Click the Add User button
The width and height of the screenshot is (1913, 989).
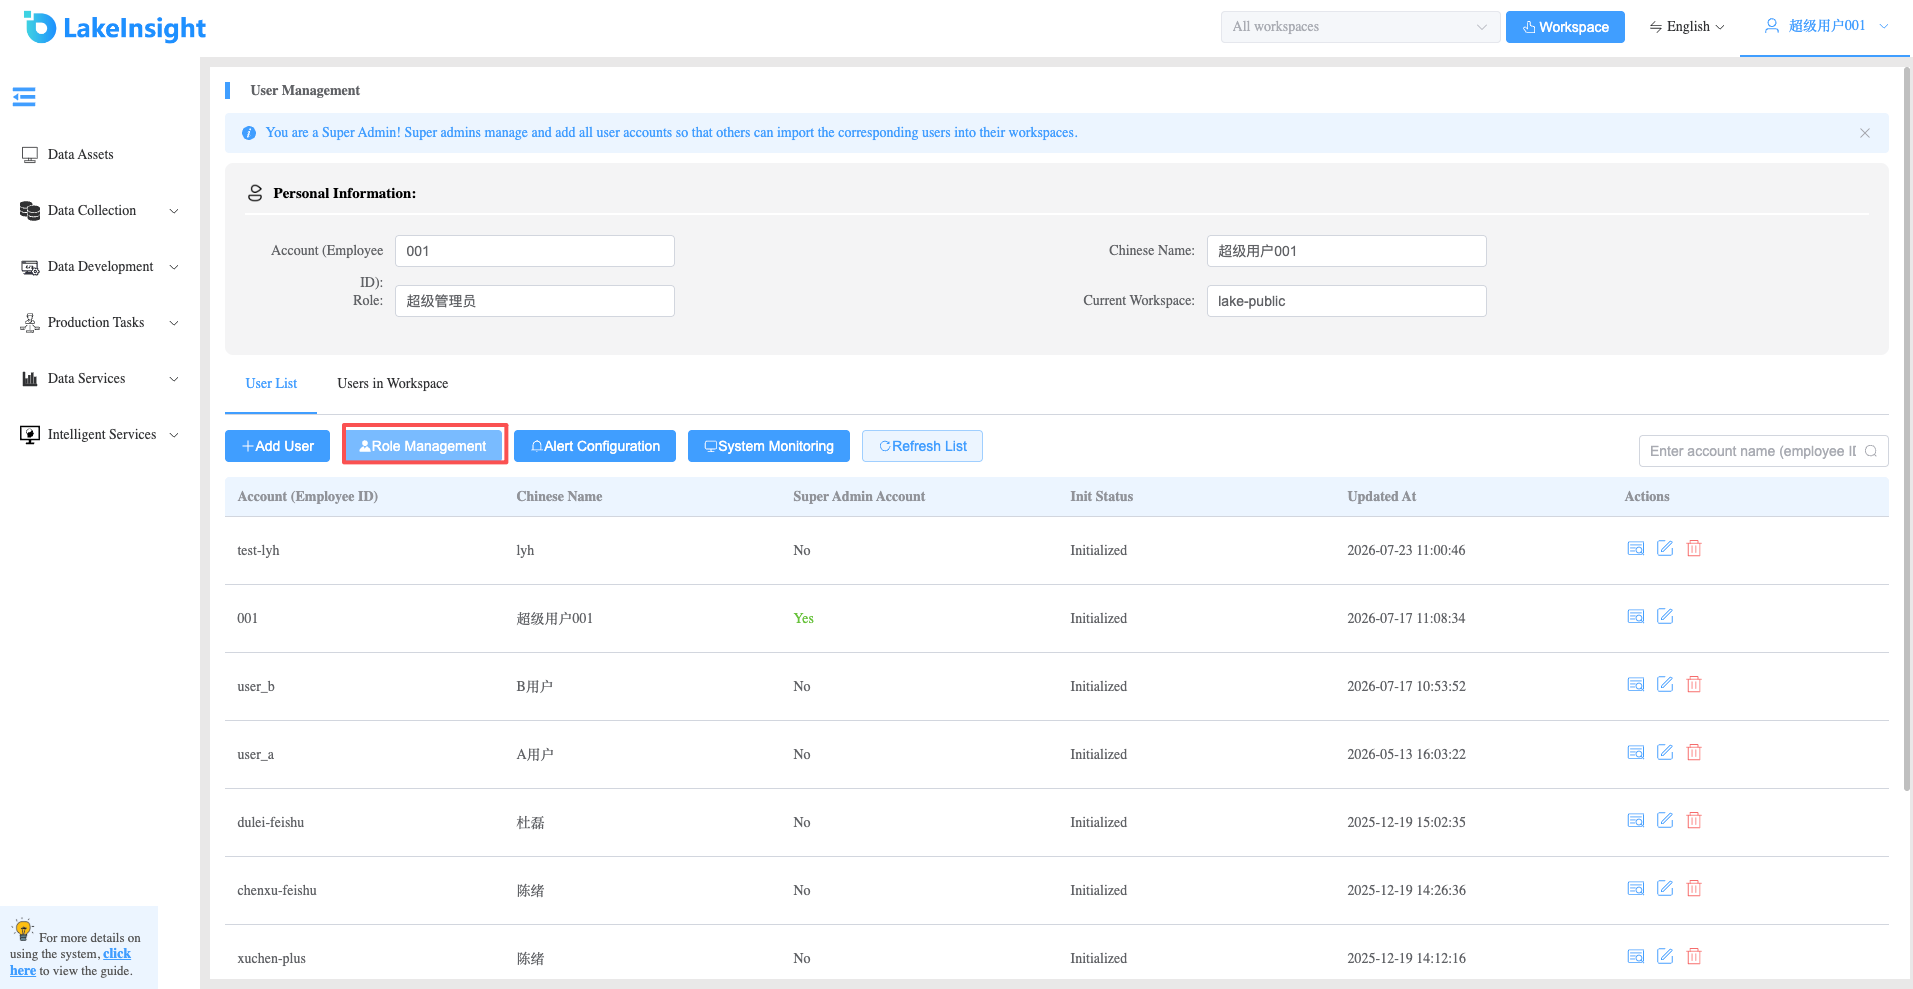[x=277, y=446]
